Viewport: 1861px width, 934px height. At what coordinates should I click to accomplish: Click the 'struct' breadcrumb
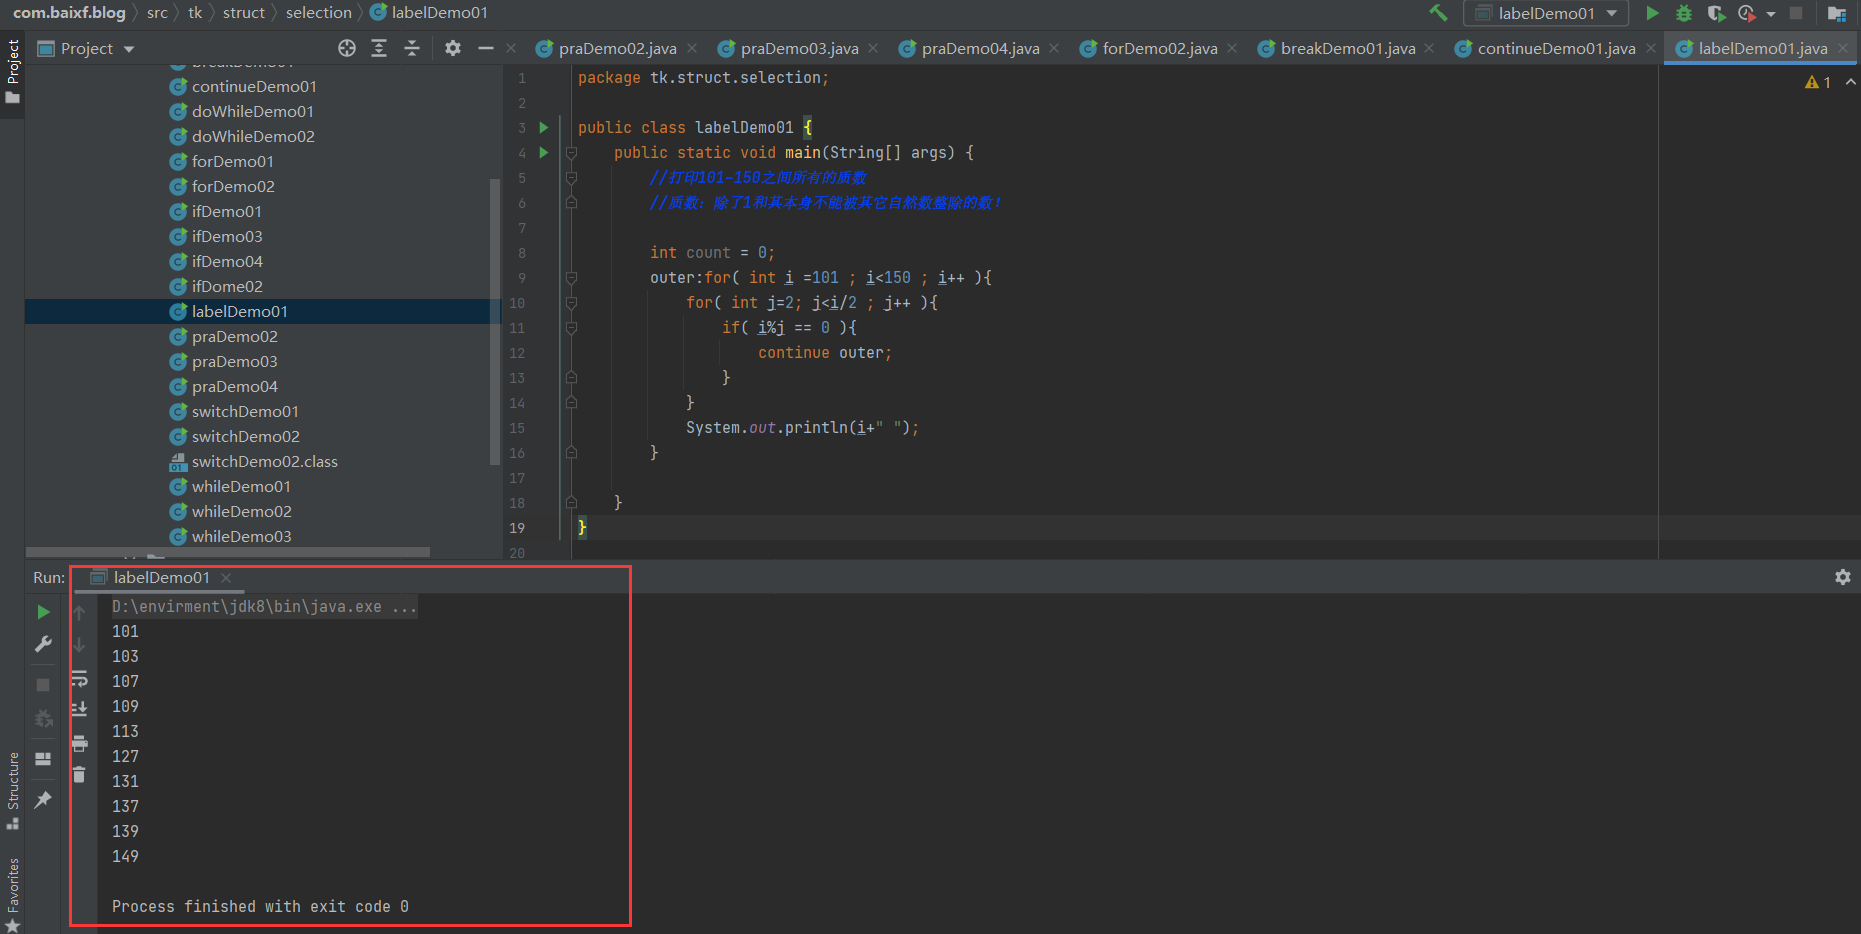(244, 12)
